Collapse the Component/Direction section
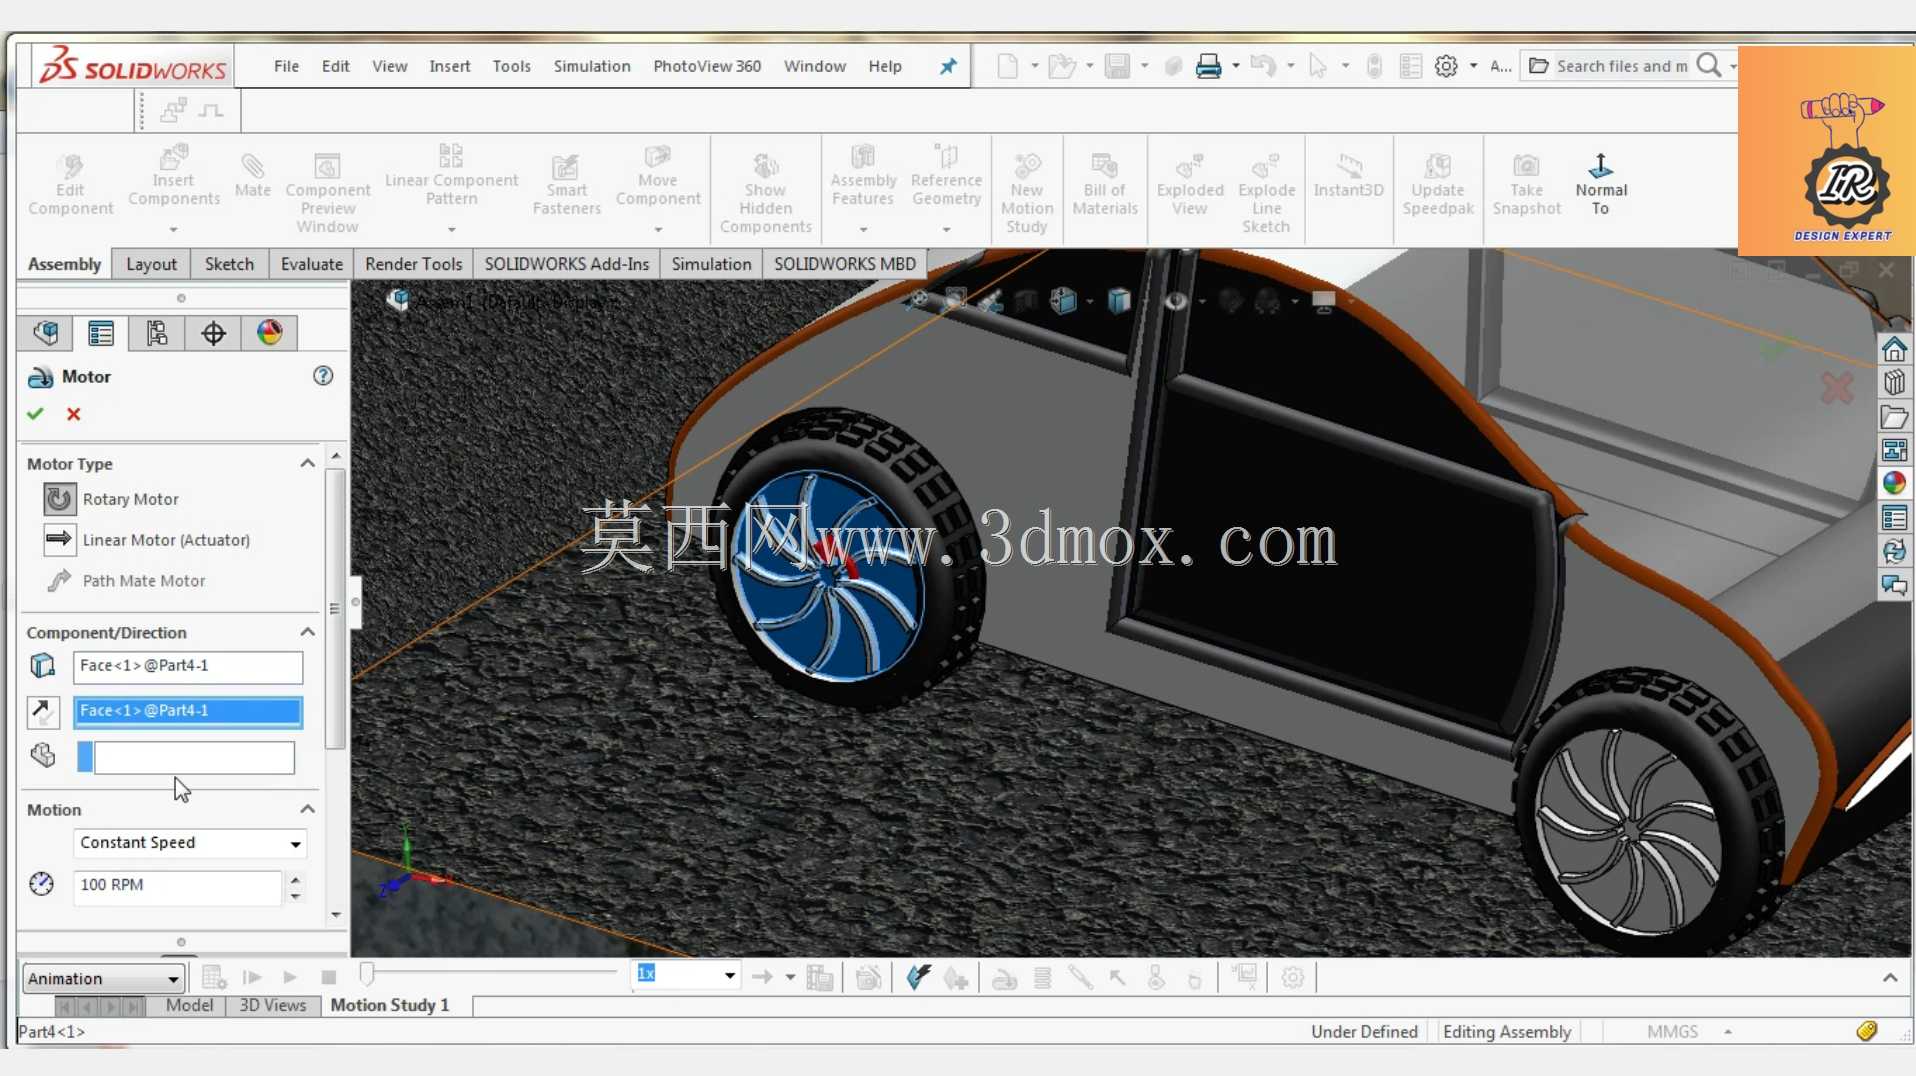This screenshot has width=1916, height=1076. [307, 632]
